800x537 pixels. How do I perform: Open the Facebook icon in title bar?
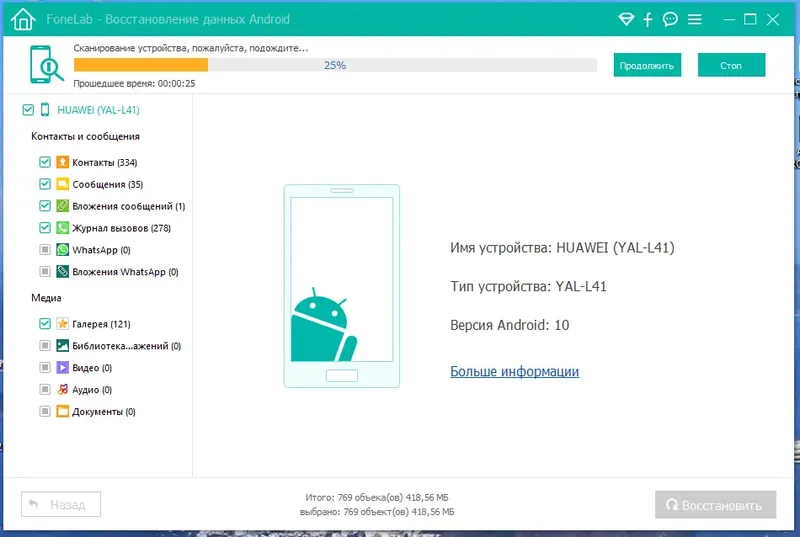click(648, 20)
